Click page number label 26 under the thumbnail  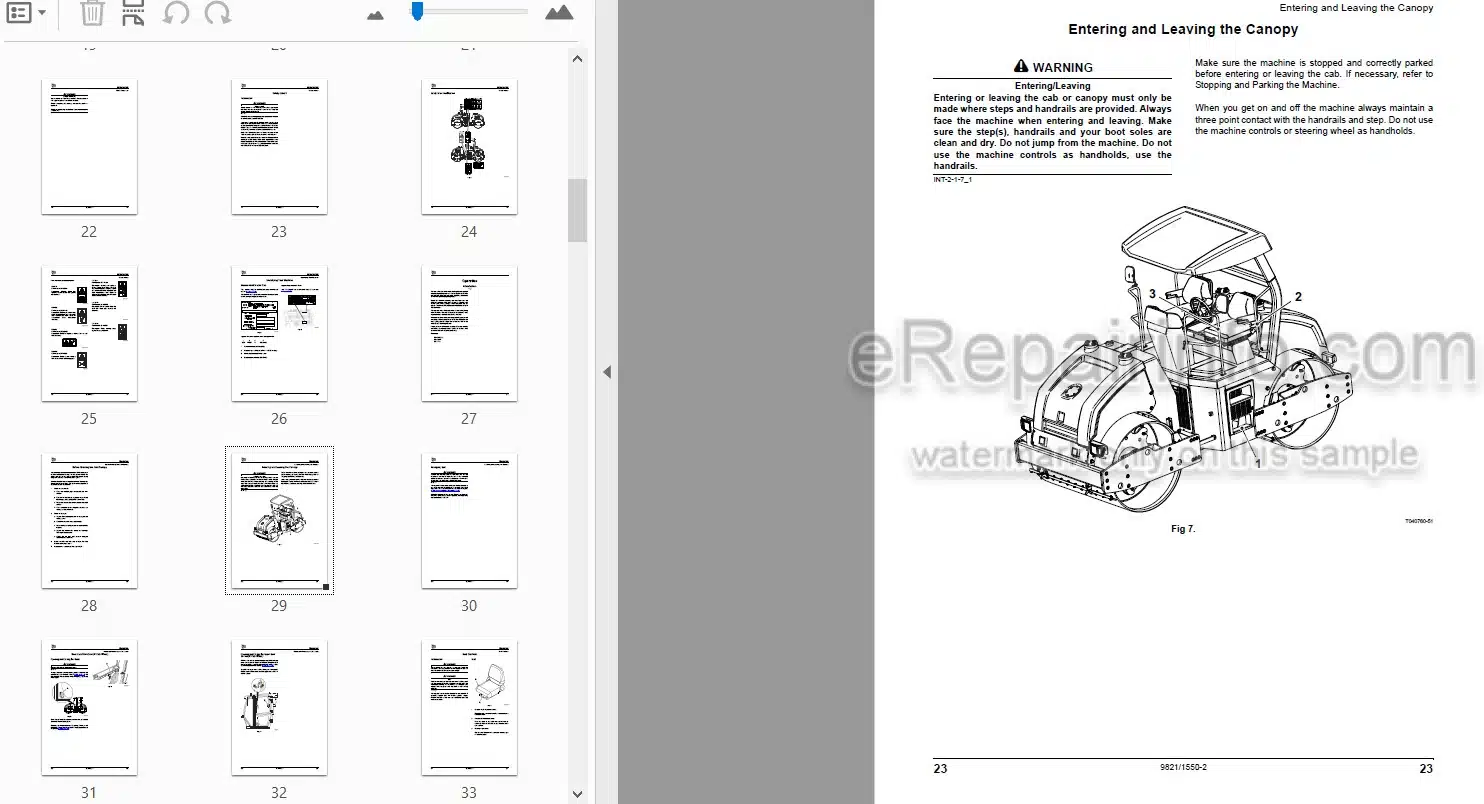coord(279,419)
